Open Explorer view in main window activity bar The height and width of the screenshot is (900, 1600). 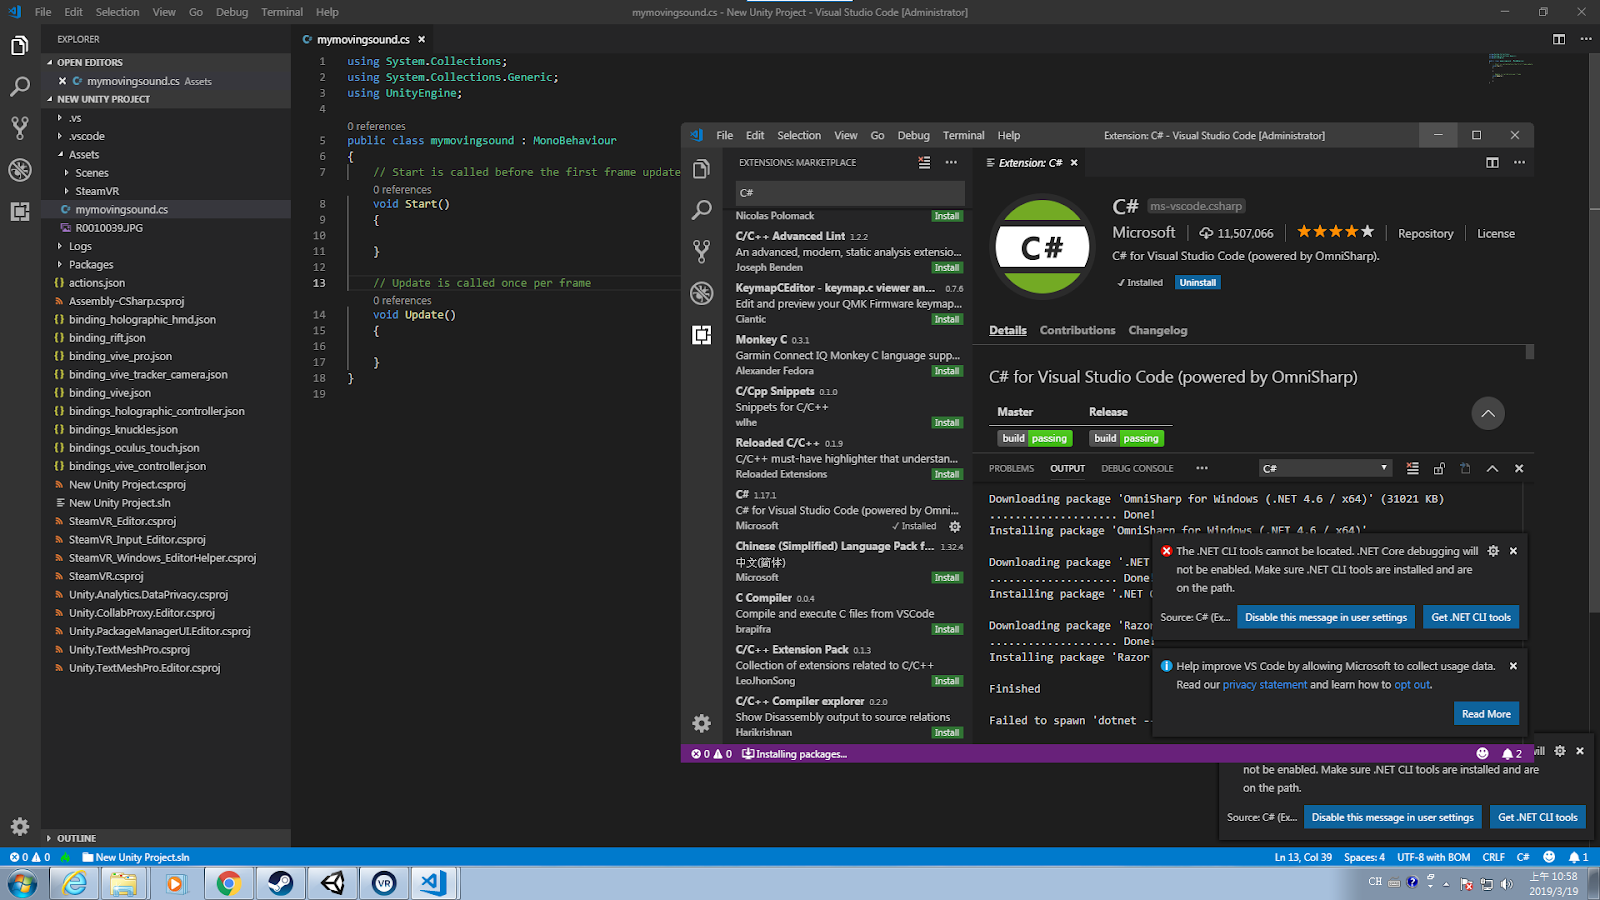click(x=20, y=46)
